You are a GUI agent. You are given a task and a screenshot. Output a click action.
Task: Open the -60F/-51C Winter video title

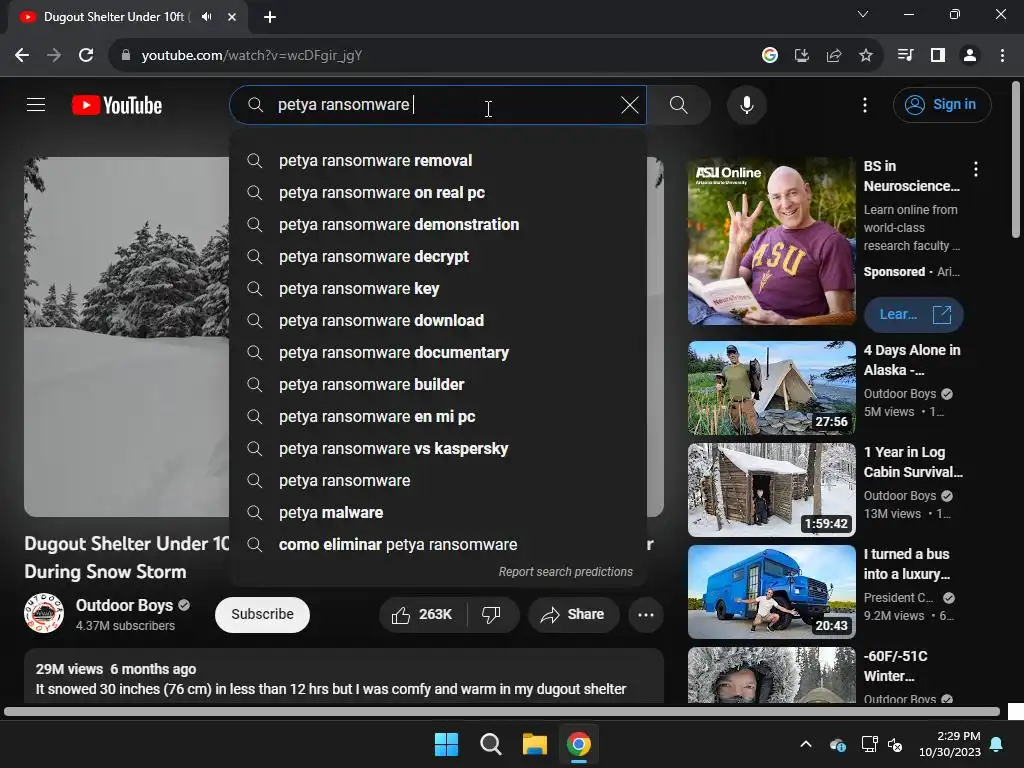click(895, 665)
